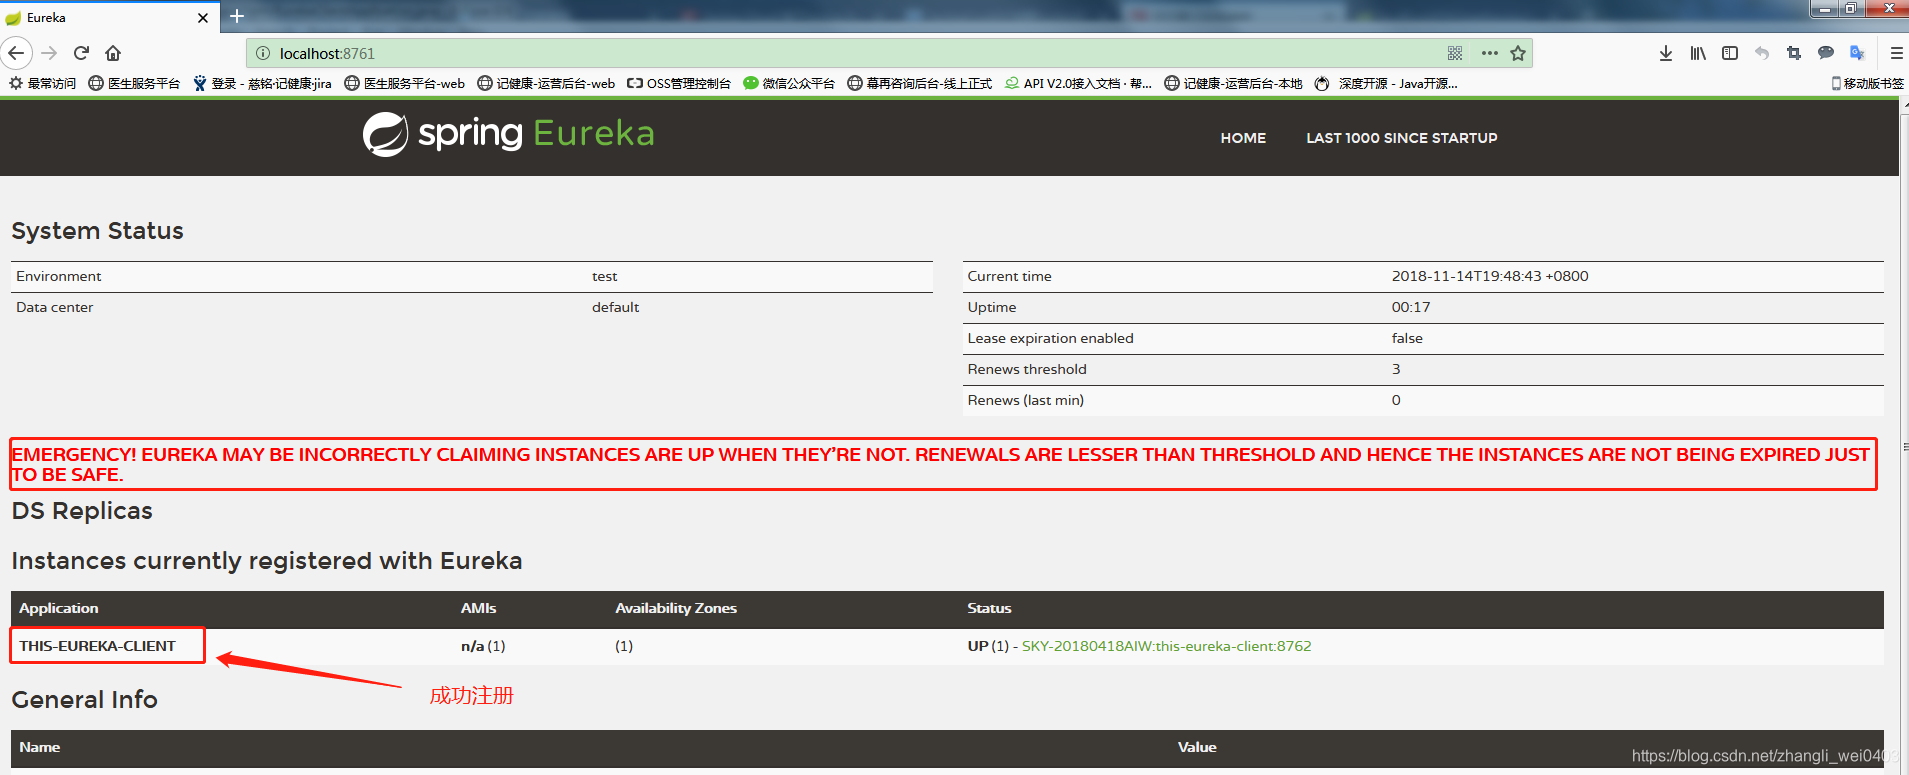Click the Environment value test

[x=604, y=276]
